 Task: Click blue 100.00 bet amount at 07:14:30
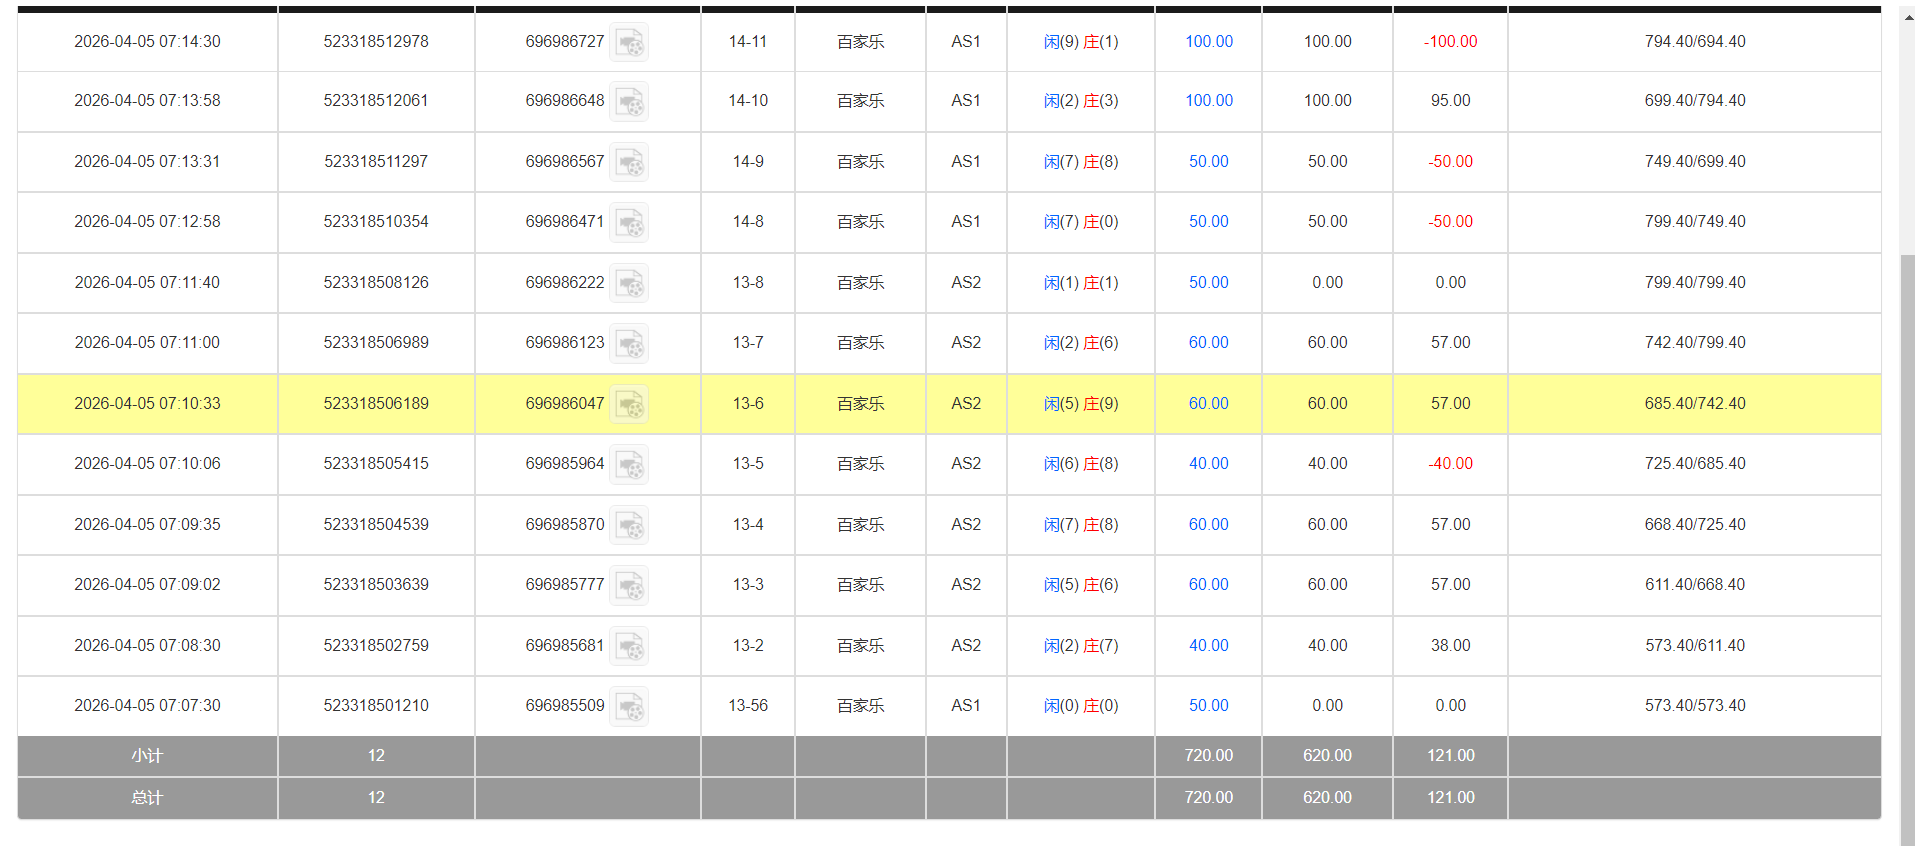click(x=1208, y=42)
